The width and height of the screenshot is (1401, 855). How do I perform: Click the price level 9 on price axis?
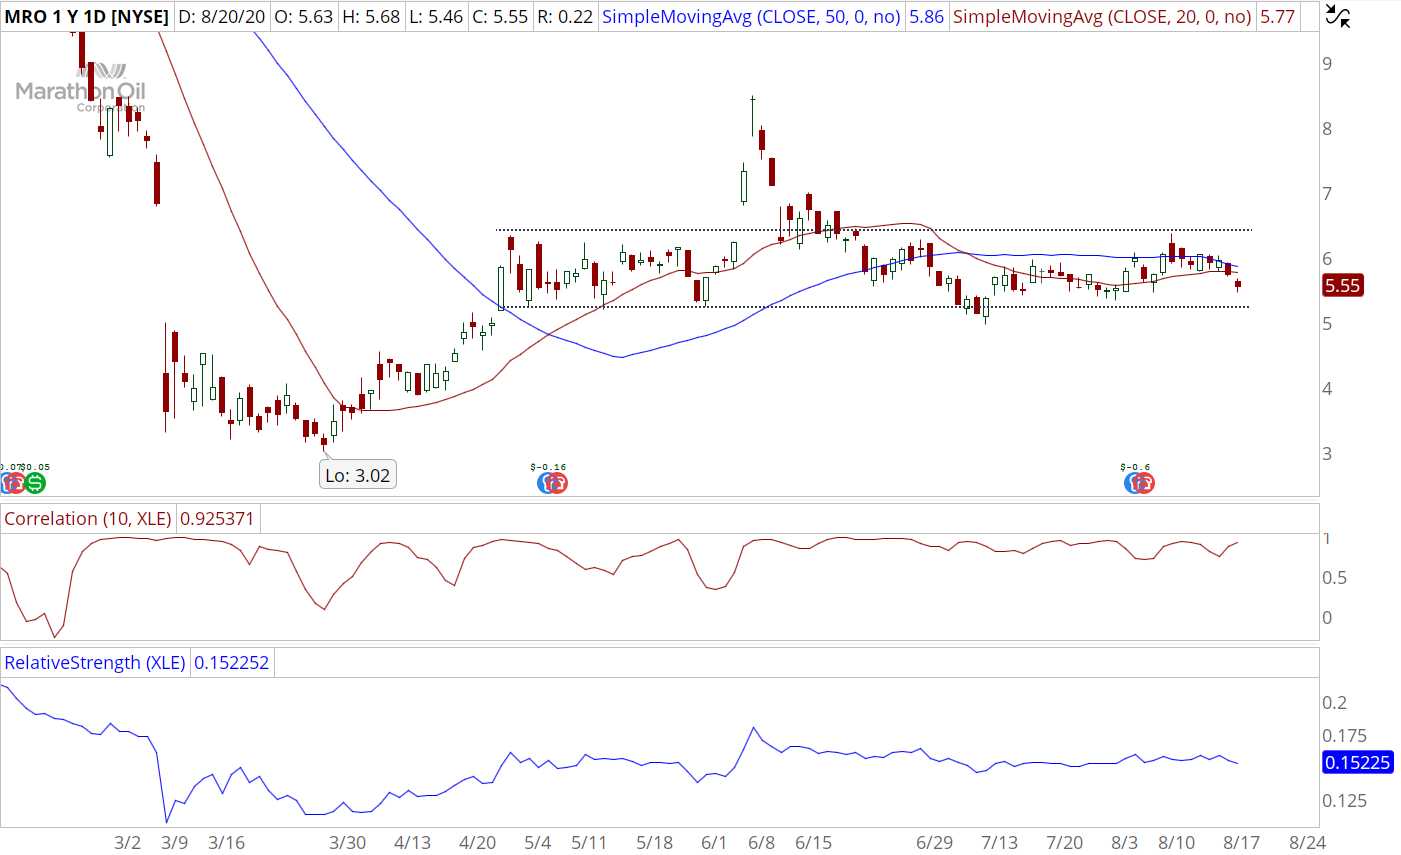coord(1327,64)
